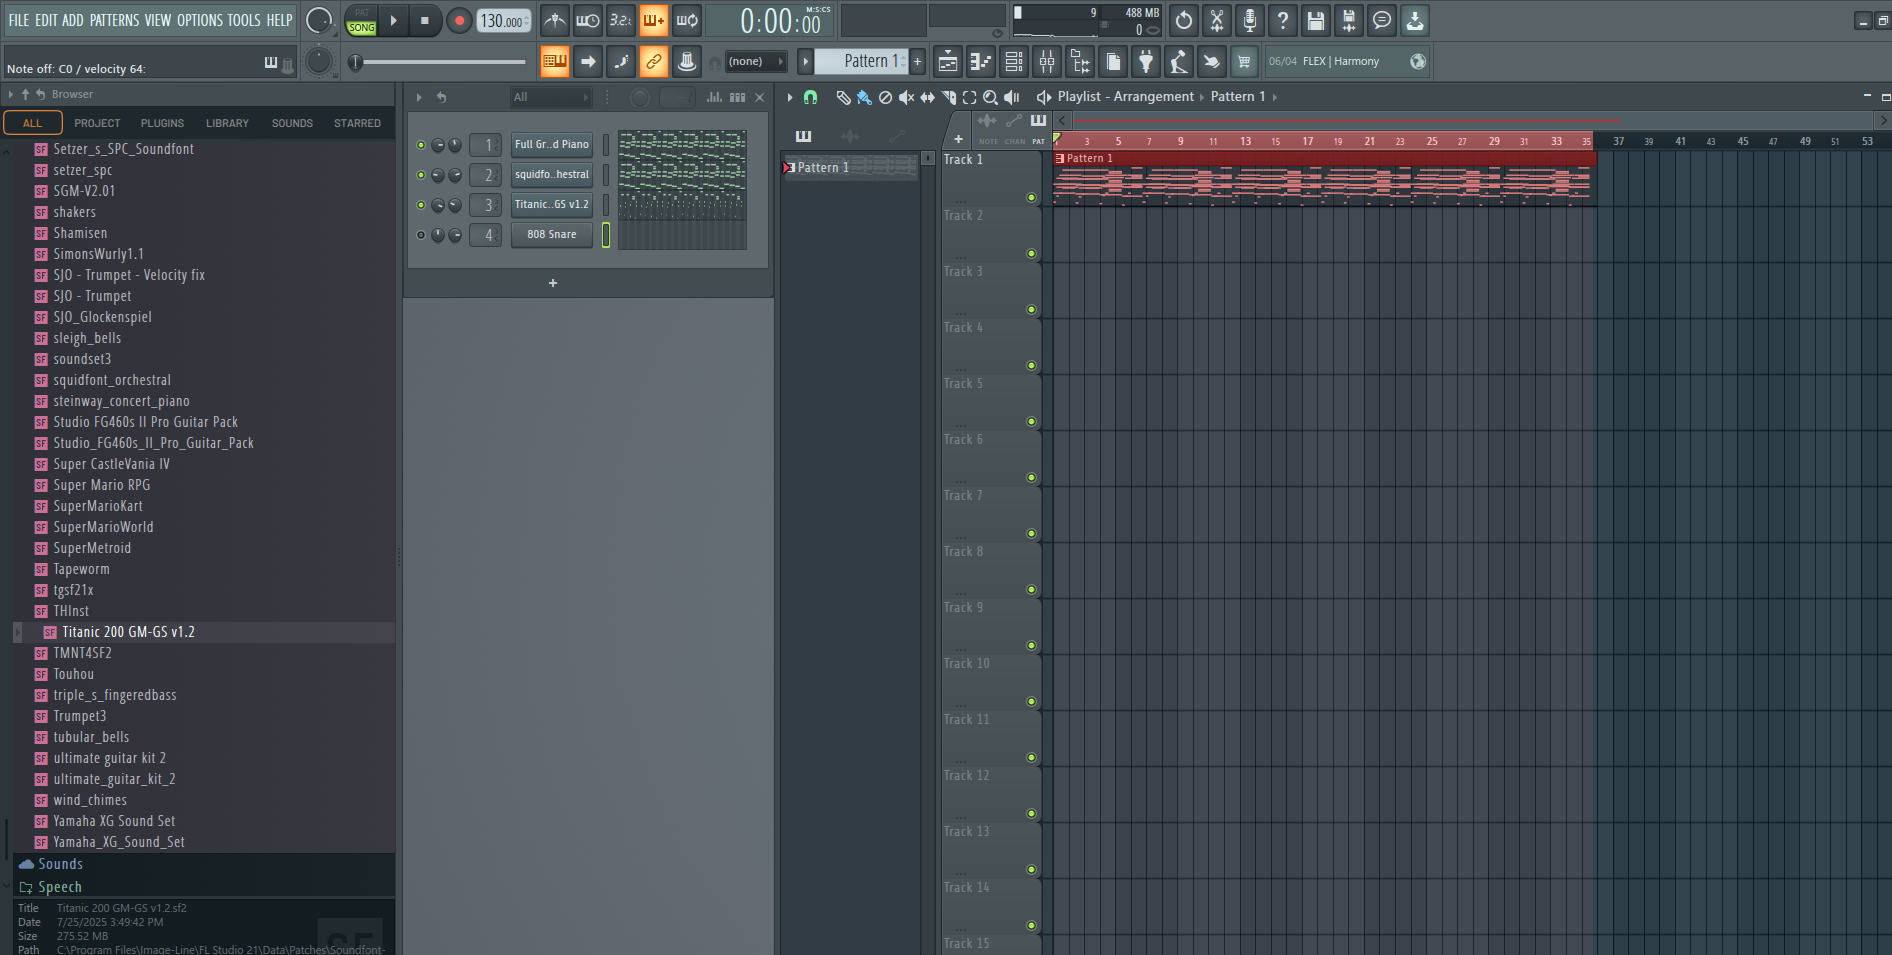Select the 808 Snare channel button
Image resolution: width=1892 pixels, height=955 pixels.
tap(552, 235)
